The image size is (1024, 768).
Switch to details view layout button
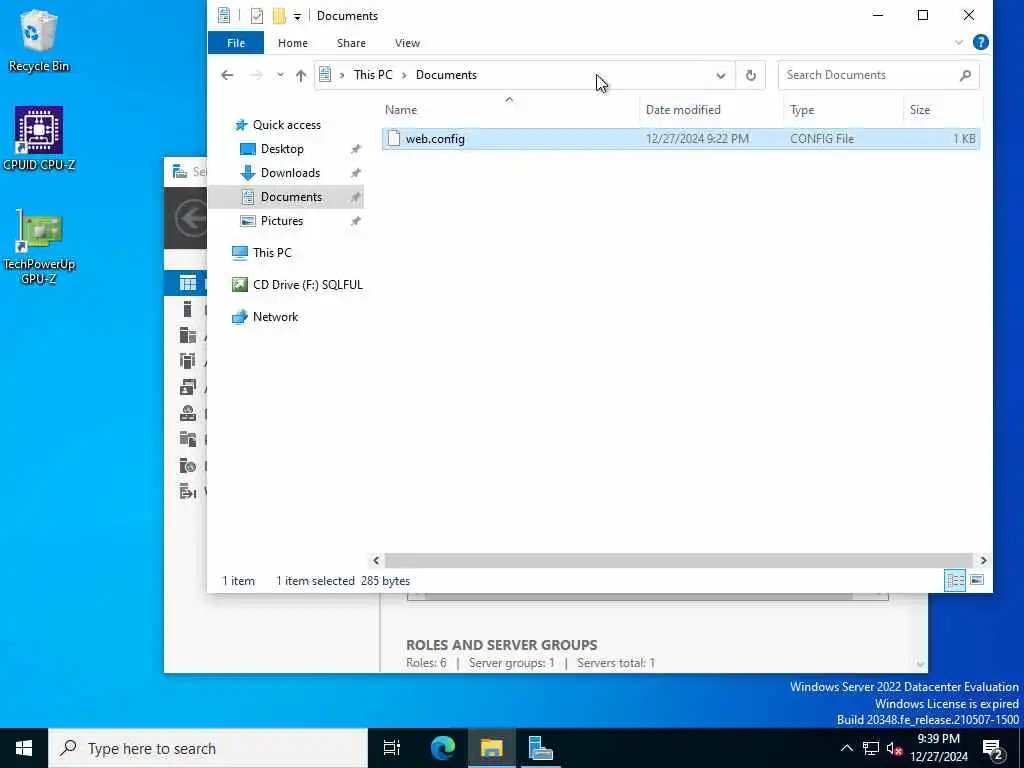(x=955, y=580)
